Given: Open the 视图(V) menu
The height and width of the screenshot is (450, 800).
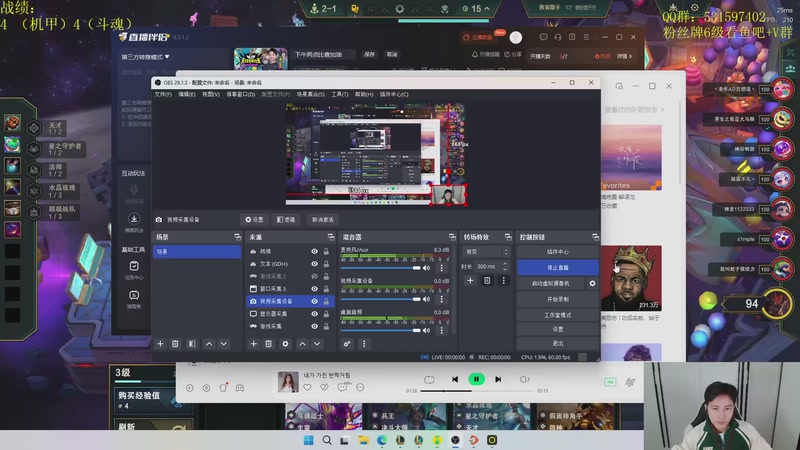Looking at the screenshot, I should [x=211, y=94].
